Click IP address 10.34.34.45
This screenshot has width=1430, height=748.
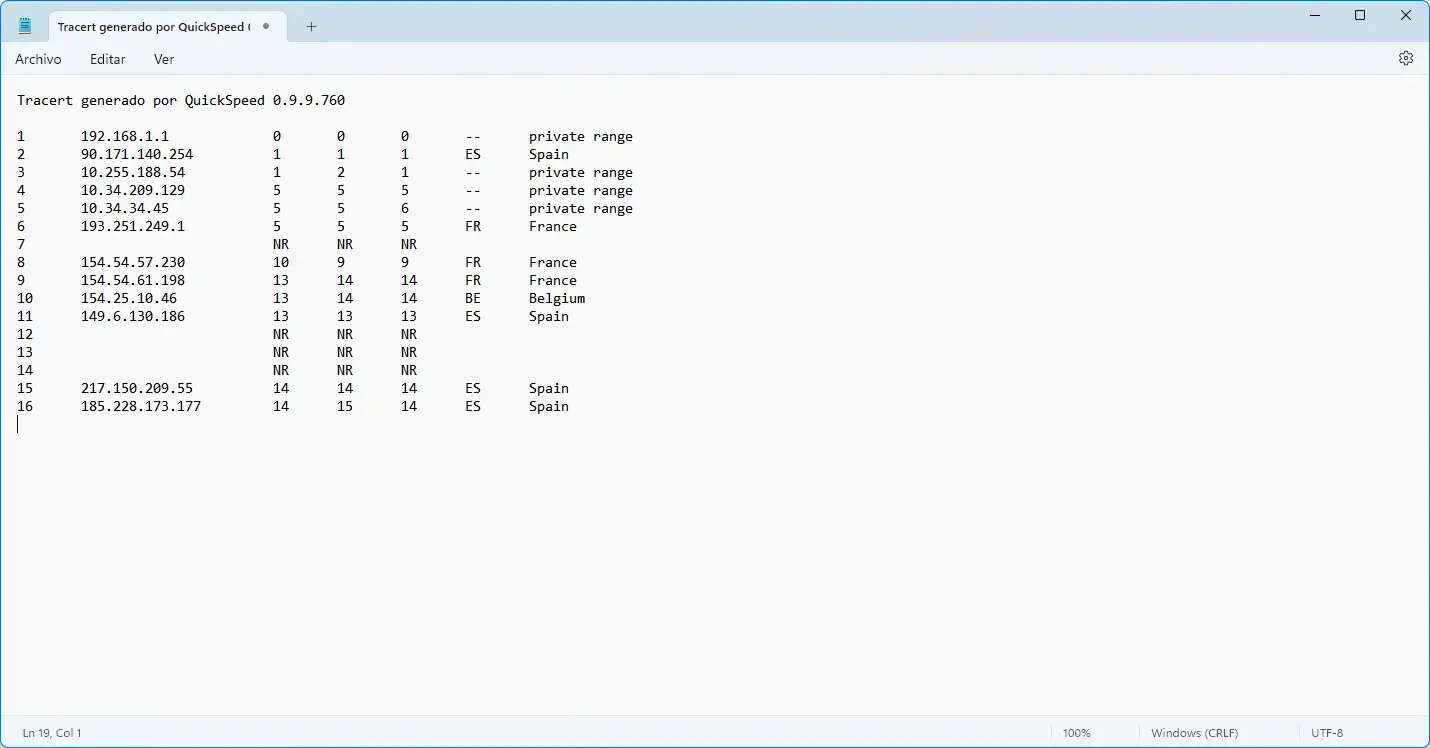pyautogui.click(x=125, y=208)
